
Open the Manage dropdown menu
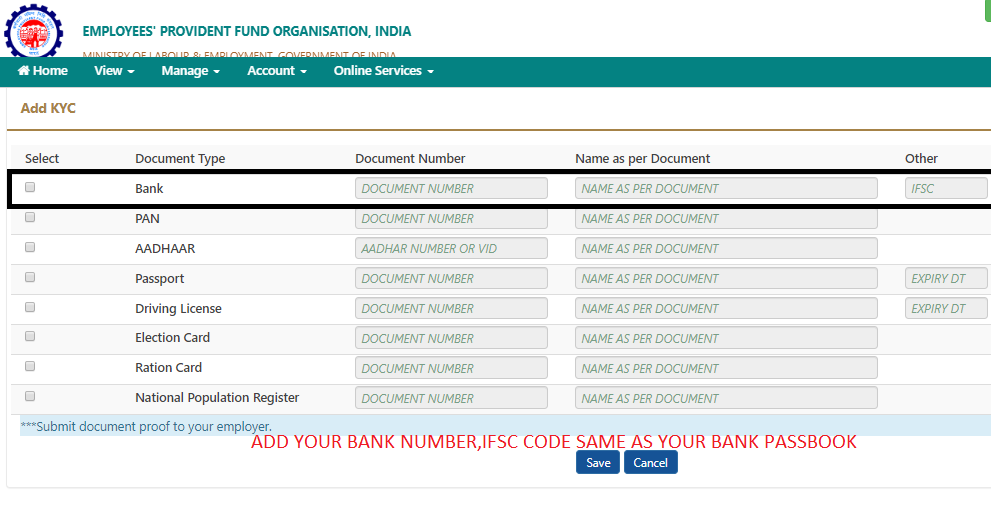pyautogui.click(x=190, y=71)
